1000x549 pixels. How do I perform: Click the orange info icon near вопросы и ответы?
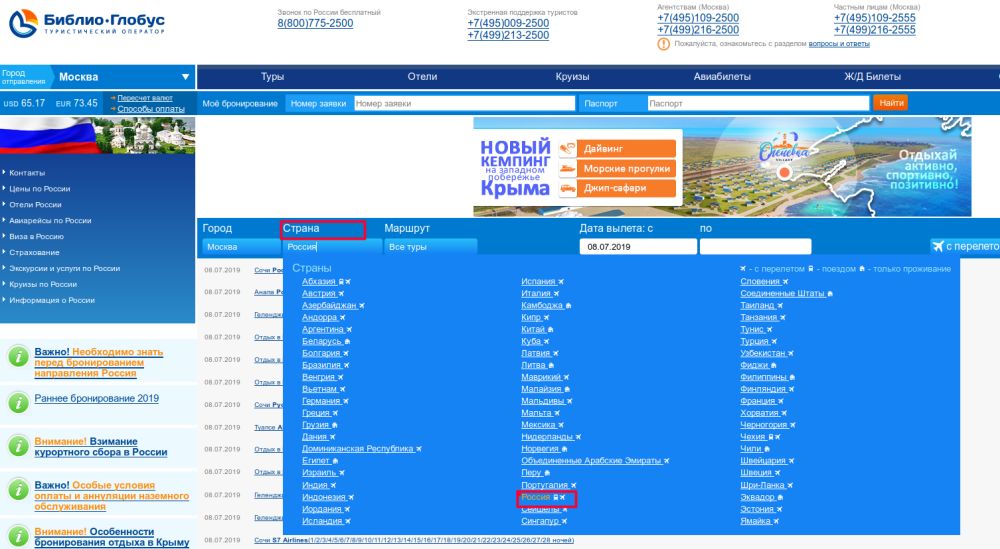tap(664, 44)
